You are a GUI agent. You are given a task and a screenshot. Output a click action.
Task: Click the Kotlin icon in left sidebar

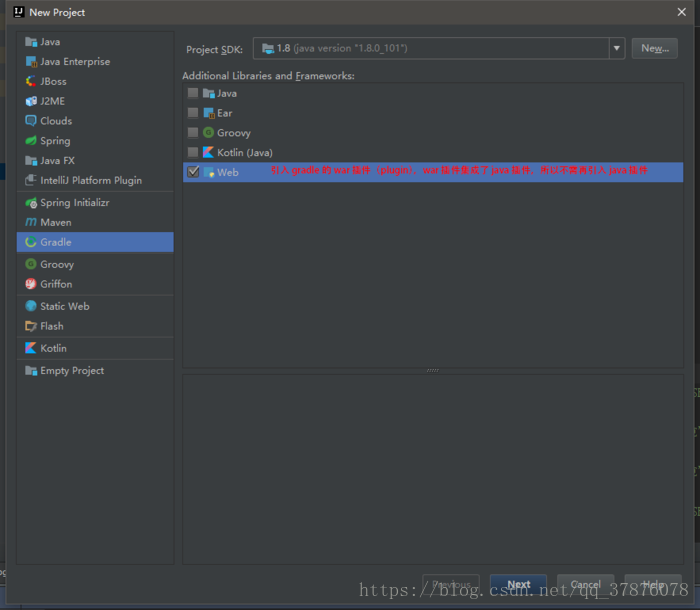31,348
